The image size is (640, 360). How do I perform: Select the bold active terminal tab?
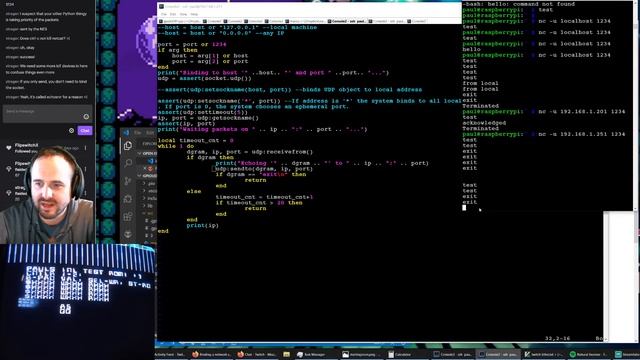point(347,21)
